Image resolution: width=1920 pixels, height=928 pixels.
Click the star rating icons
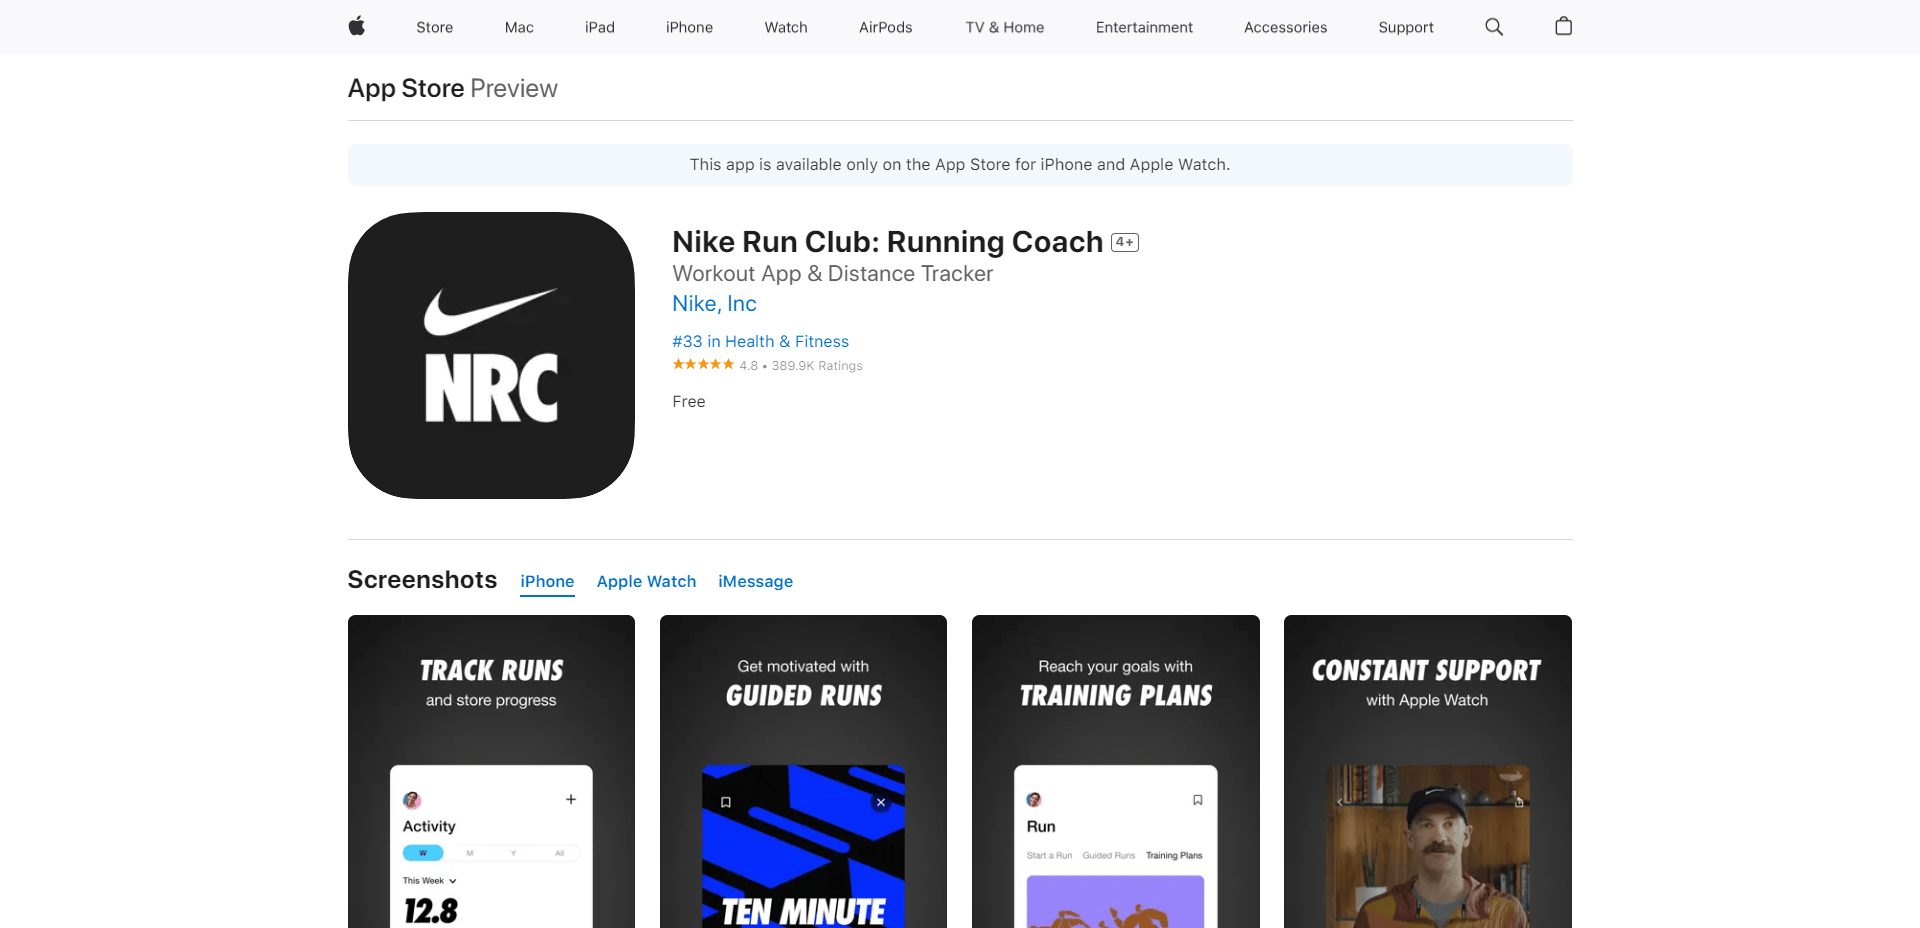[x=703, y=364]
